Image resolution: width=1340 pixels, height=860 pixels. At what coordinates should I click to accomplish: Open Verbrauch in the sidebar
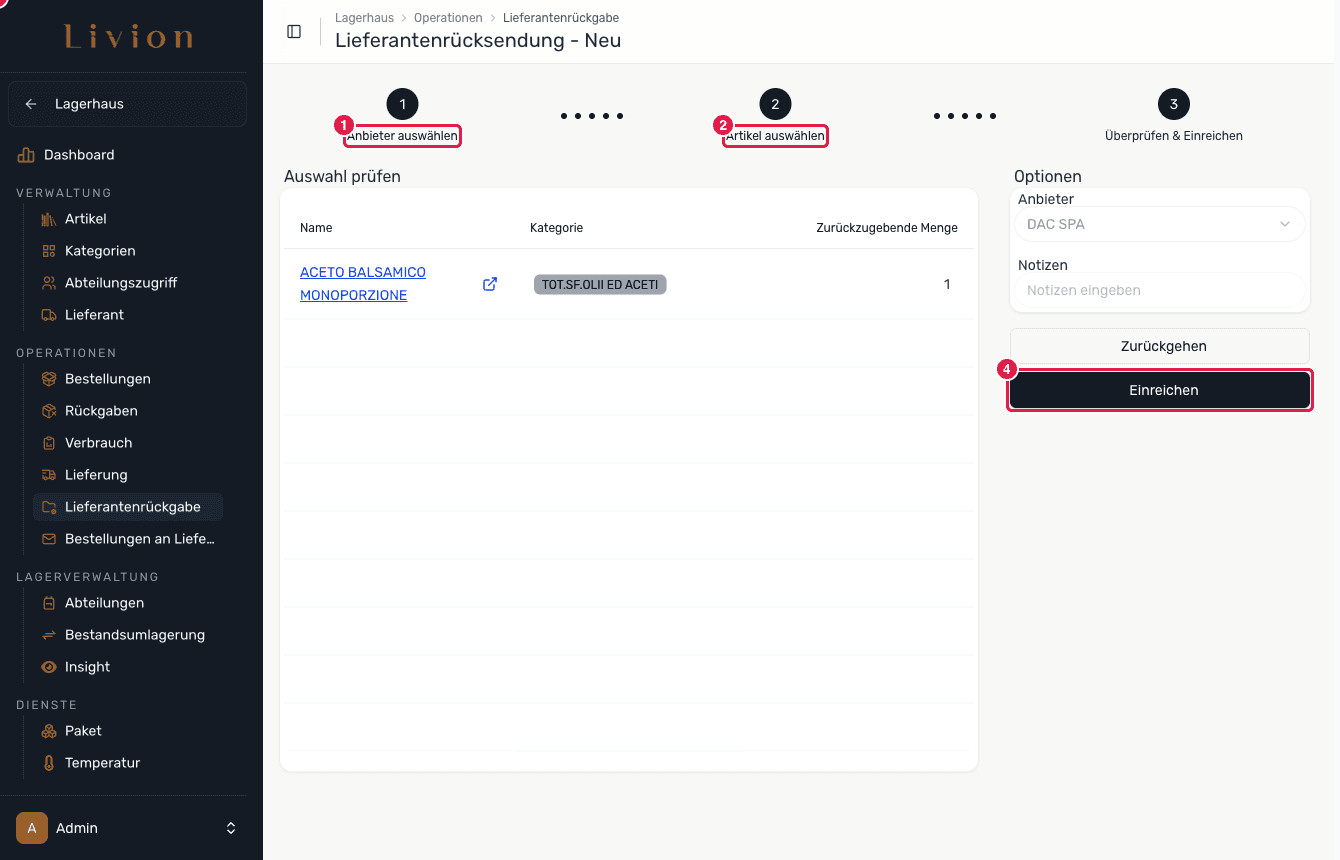[99, 443]
